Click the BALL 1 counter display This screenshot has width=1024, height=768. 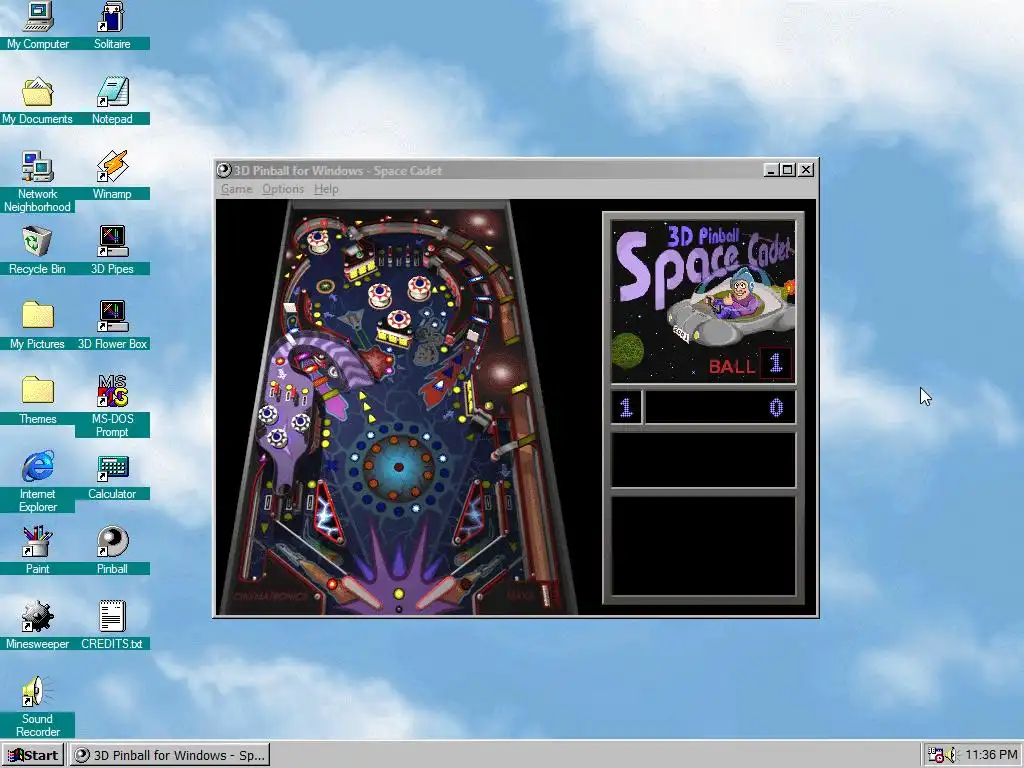coord(750,364)
